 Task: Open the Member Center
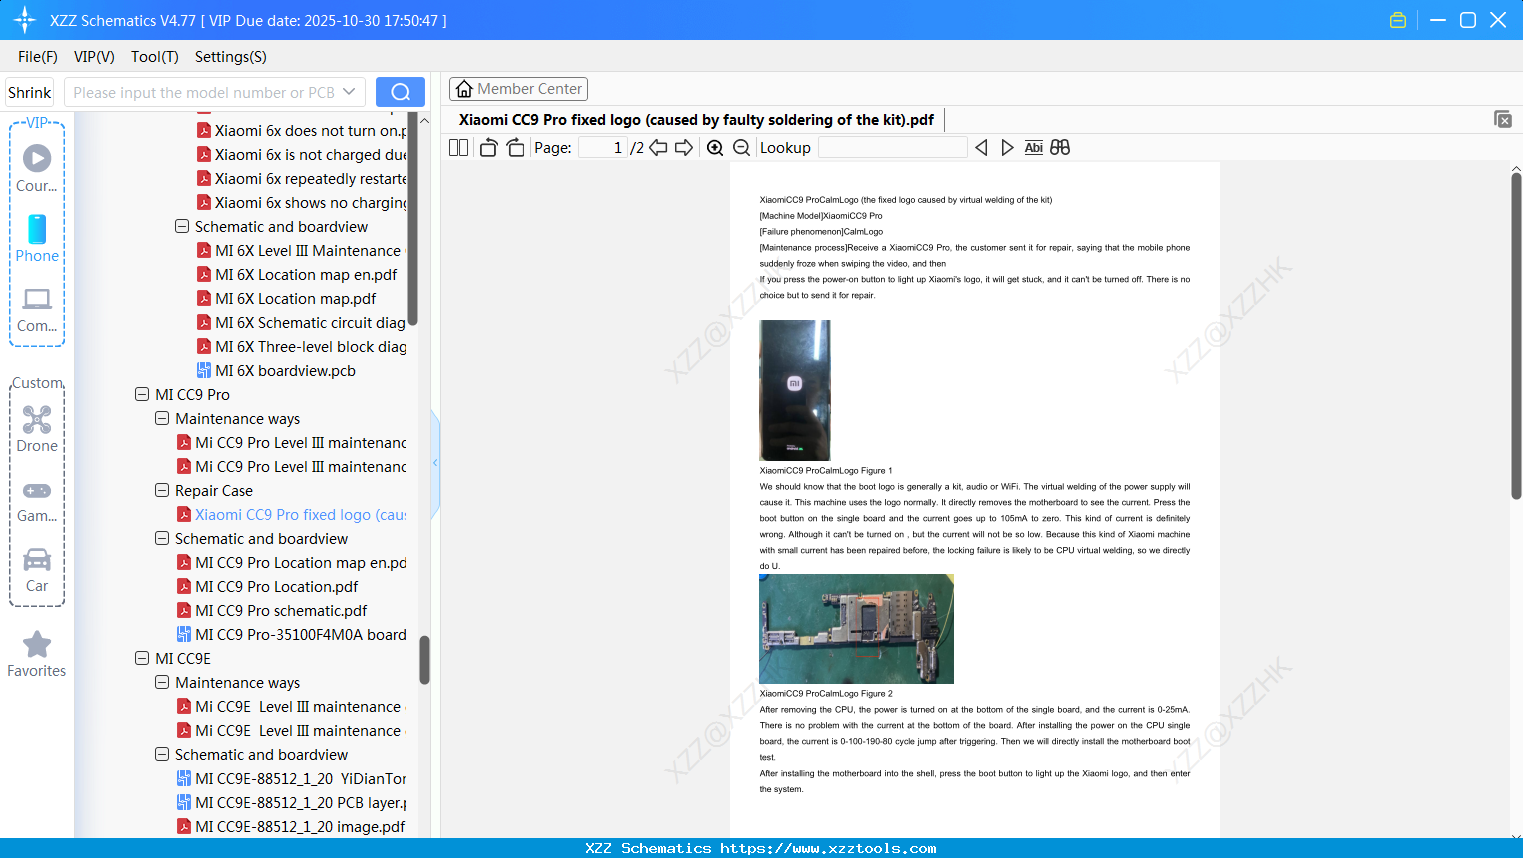(x=518, y=89)
